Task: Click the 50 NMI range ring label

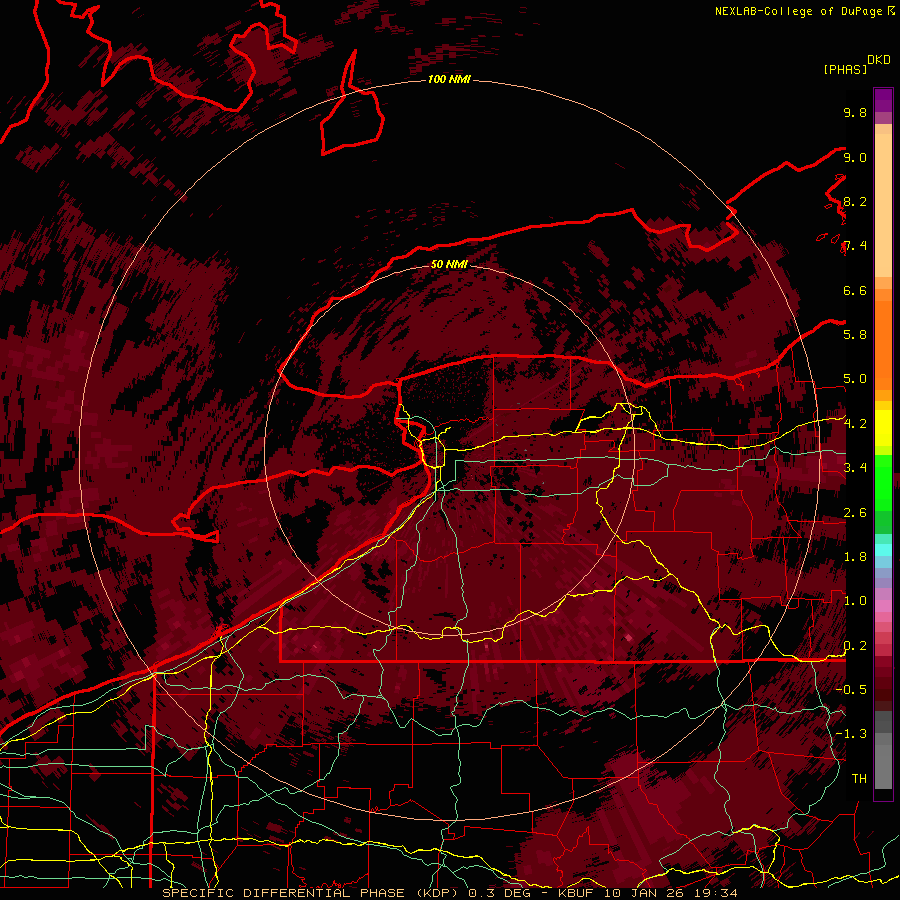Action: [x=449, y=264]
